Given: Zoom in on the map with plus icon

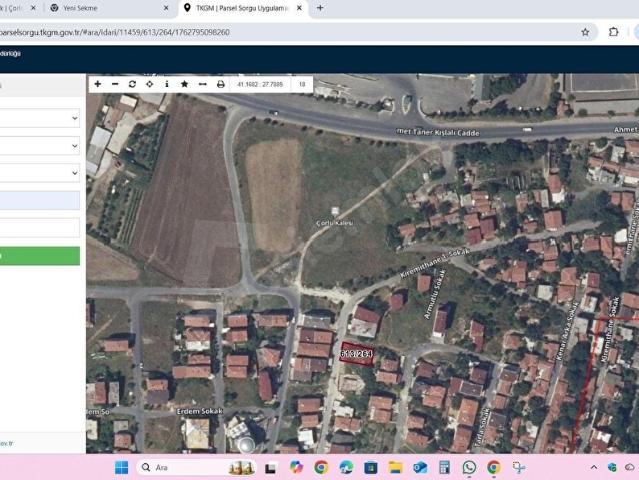Looking at the screenshot, I should click(98, 84).
